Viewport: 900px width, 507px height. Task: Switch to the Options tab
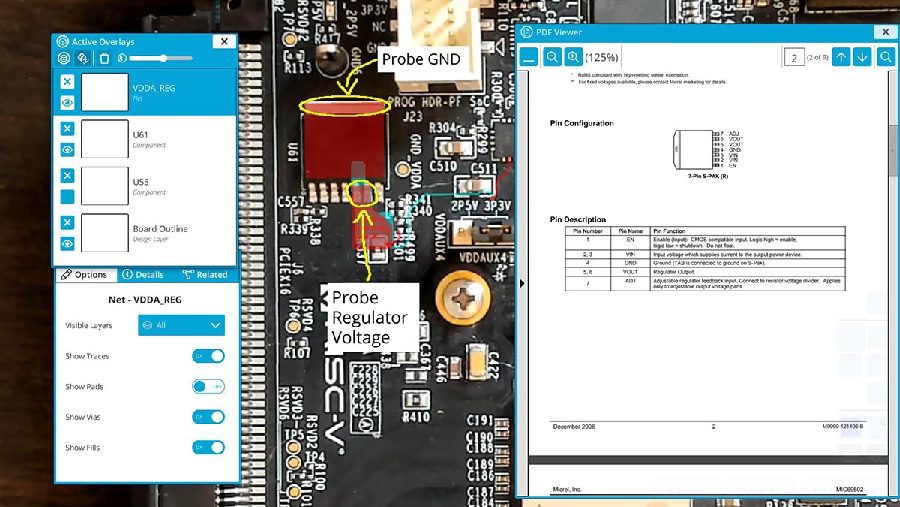point(84,274)
